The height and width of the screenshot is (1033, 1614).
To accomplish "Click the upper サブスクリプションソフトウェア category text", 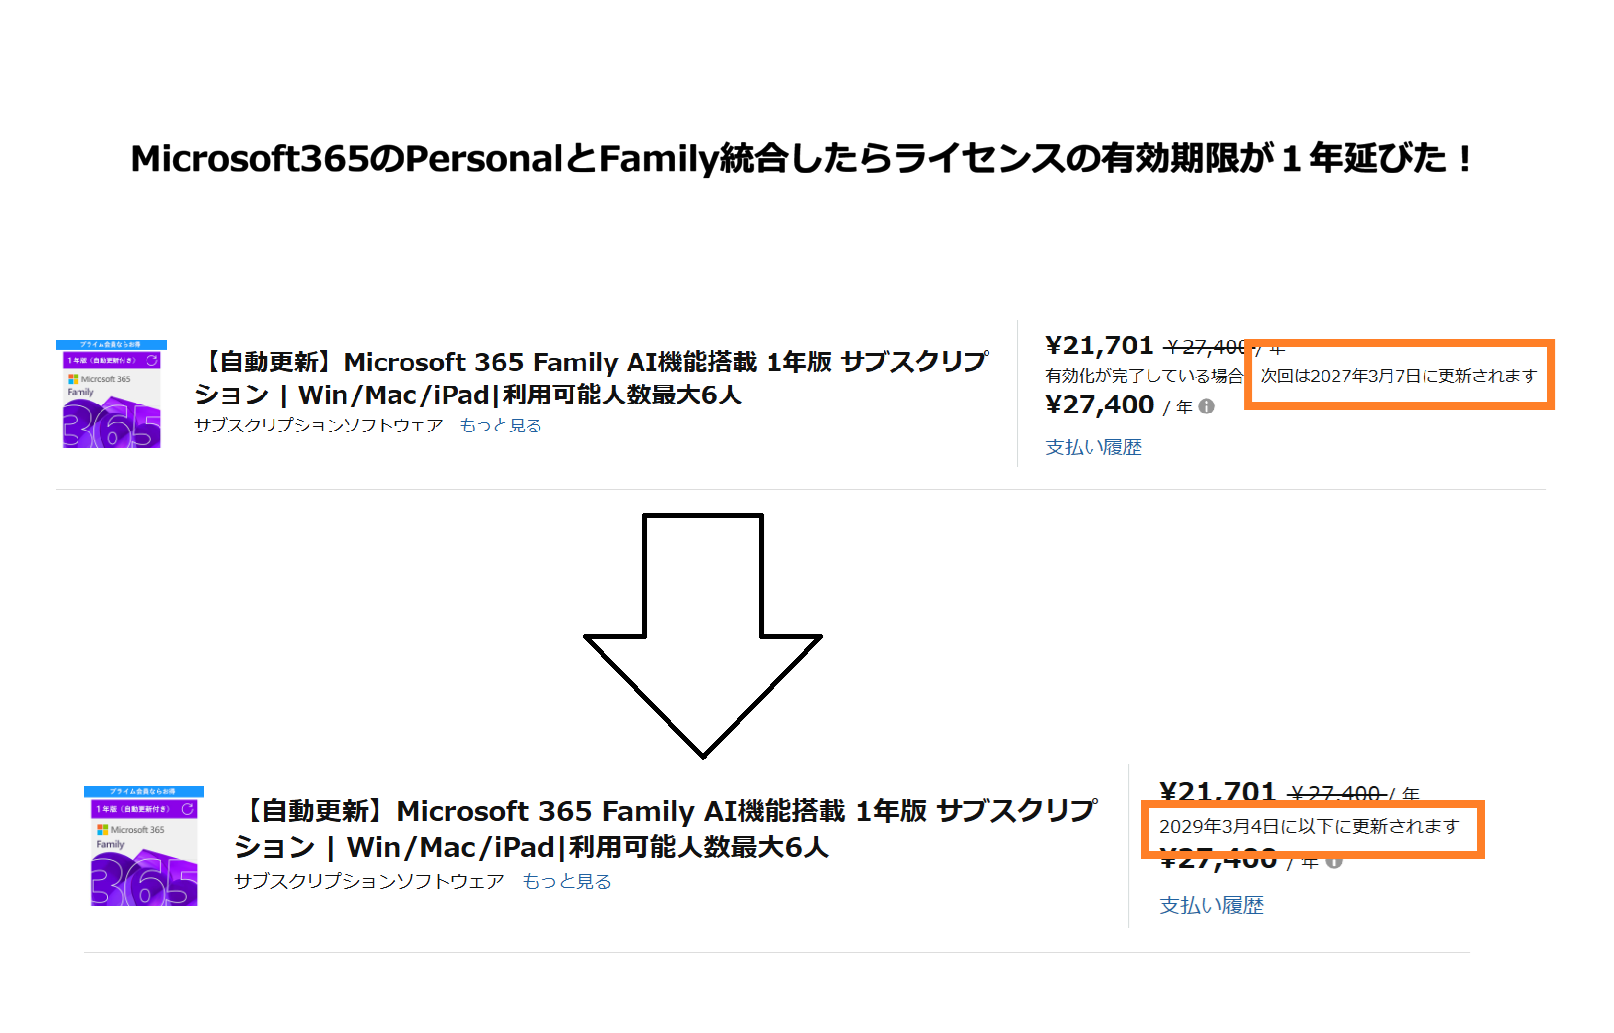I will pyautogui.click(x=319, y=425).
